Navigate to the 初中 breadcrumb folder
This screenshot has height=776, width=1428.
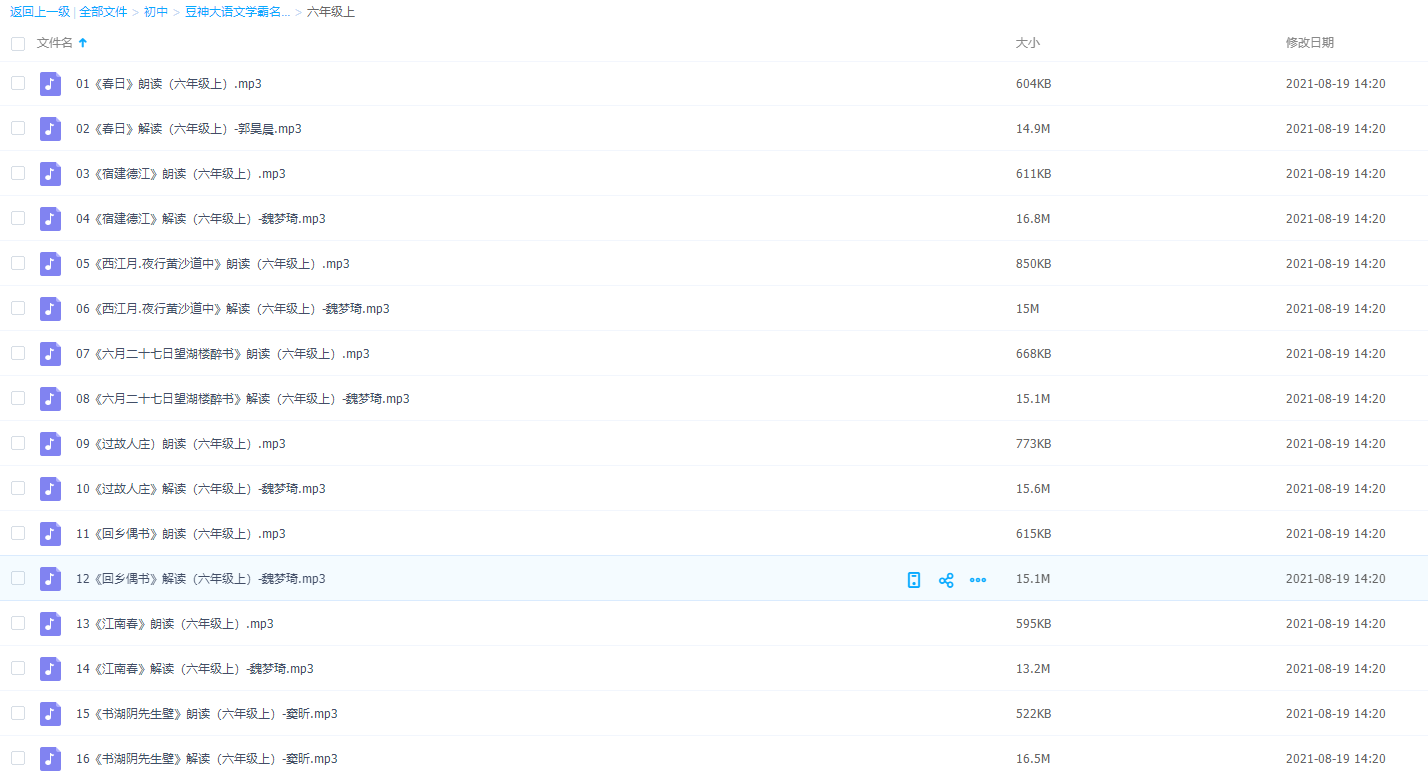tap(155, 12)
